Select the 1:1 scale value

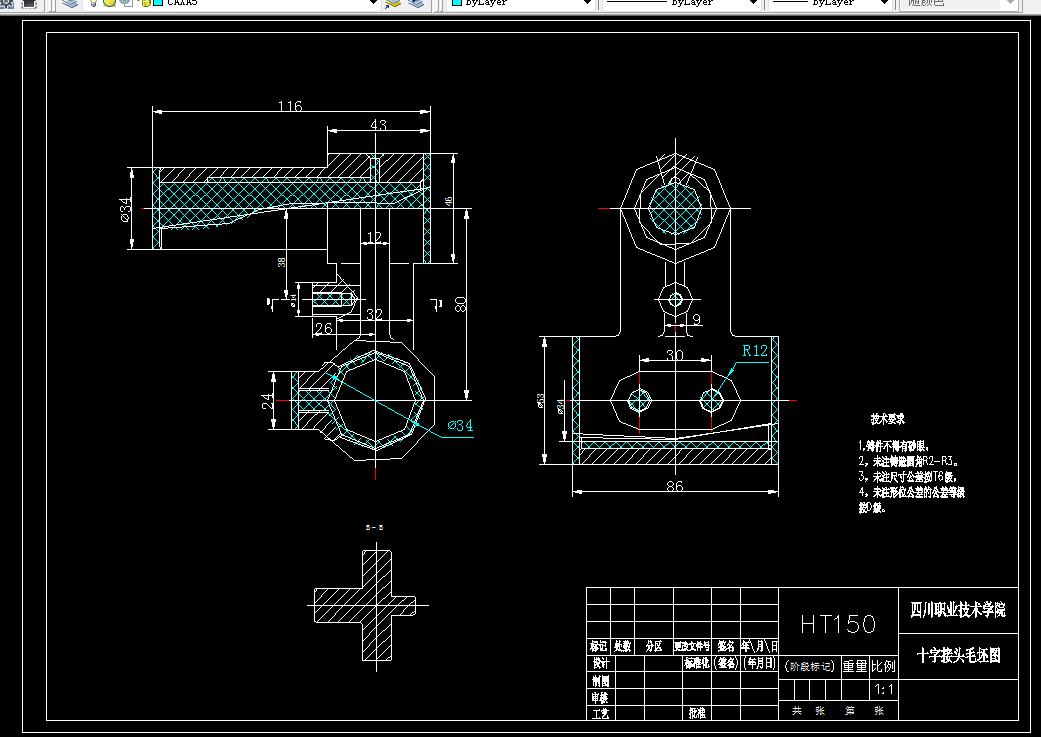(884, 690)
